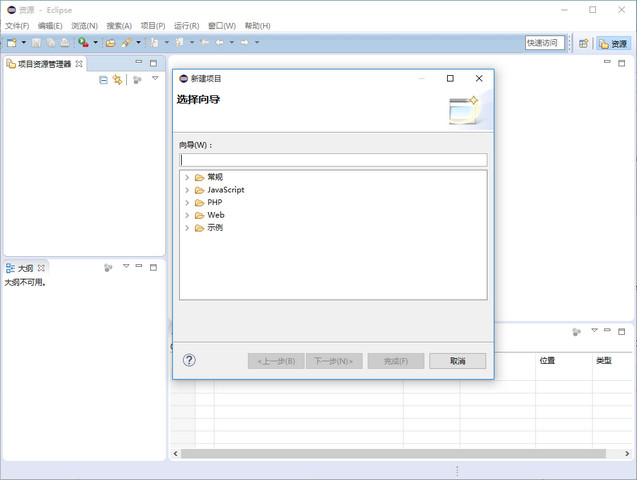This screenshot has height=480, width=637.
Task: Expand the PHP wizard folder
Action: [186, 202]
